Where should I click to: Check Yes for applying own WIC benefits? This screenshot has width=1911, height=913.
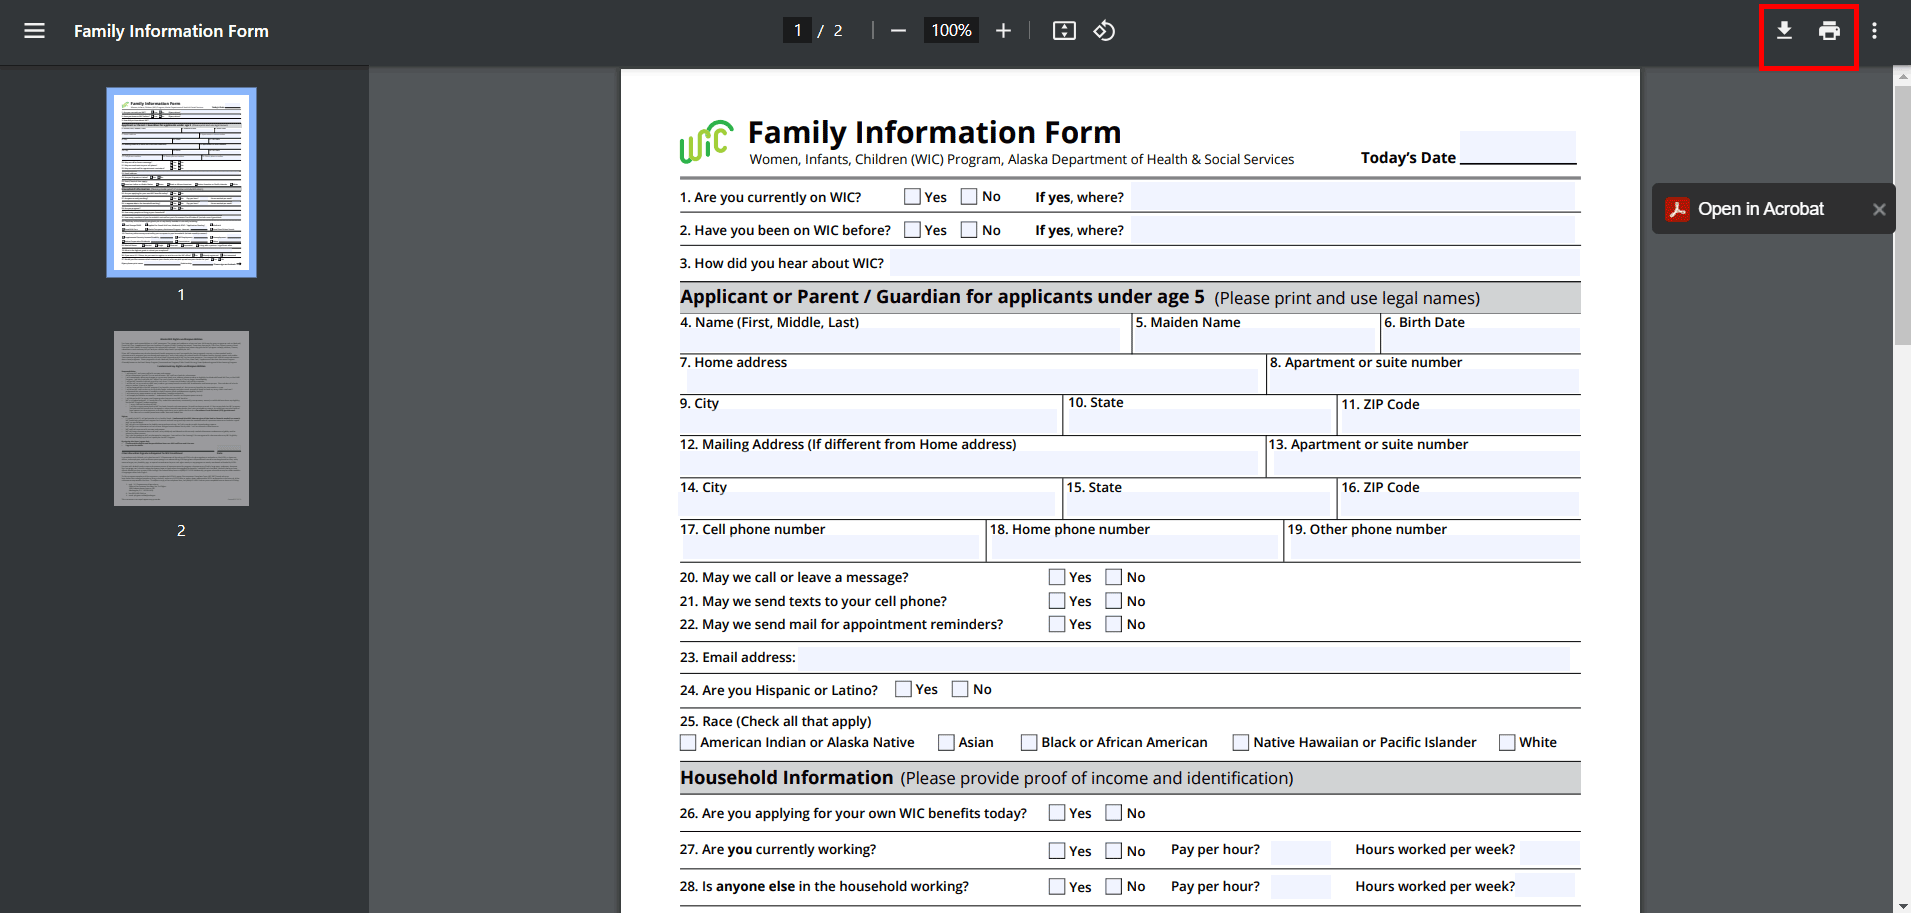point(1057,813)
